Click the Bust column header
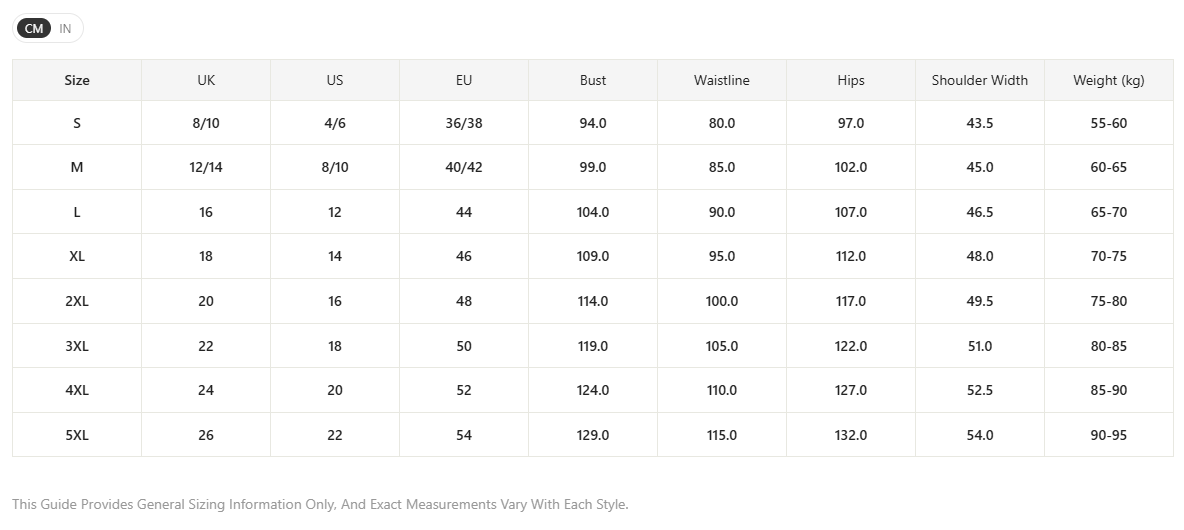 click(593, 80)
